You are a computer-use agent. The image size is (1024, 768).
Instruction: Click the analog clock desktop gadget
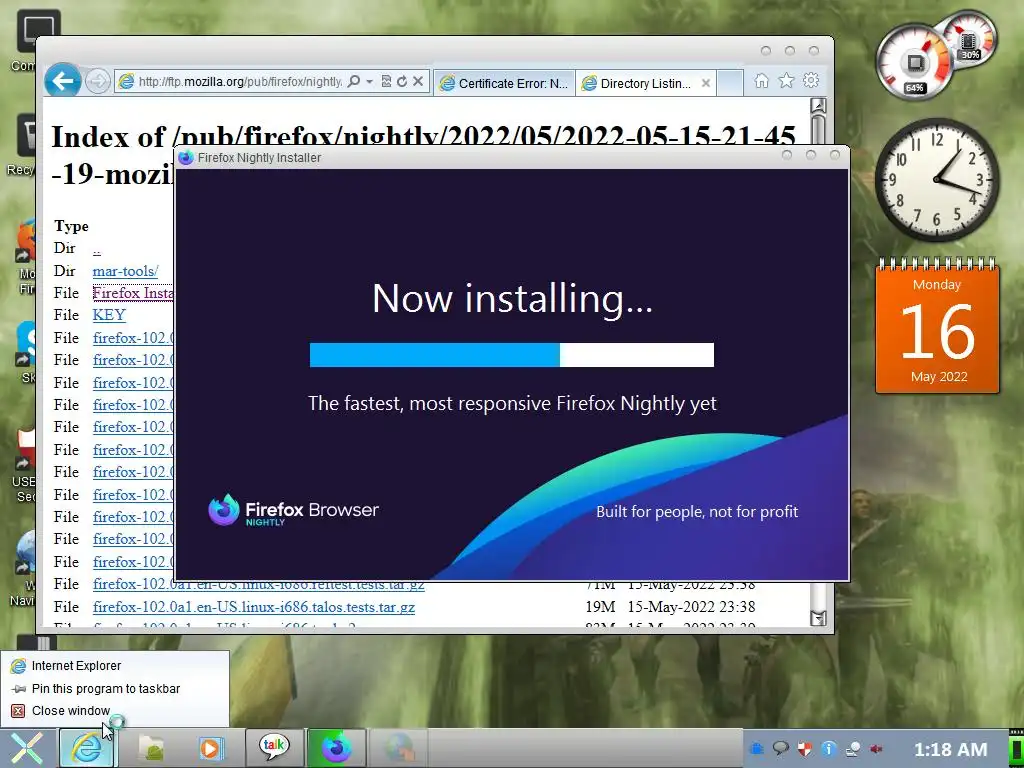(x=937, y=180)
